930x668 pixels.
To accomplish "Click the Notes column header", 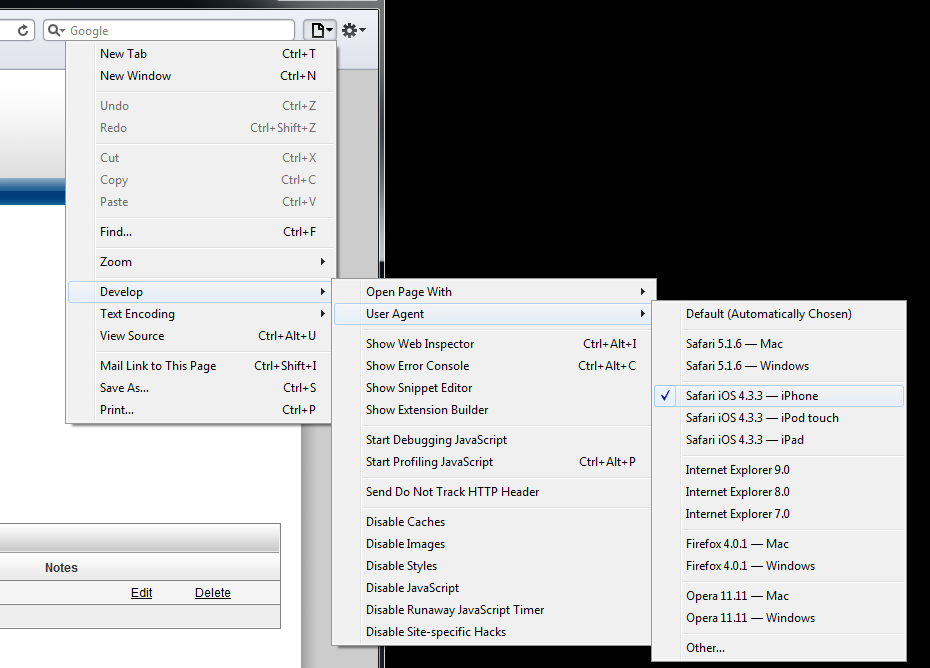I will 61,568.
